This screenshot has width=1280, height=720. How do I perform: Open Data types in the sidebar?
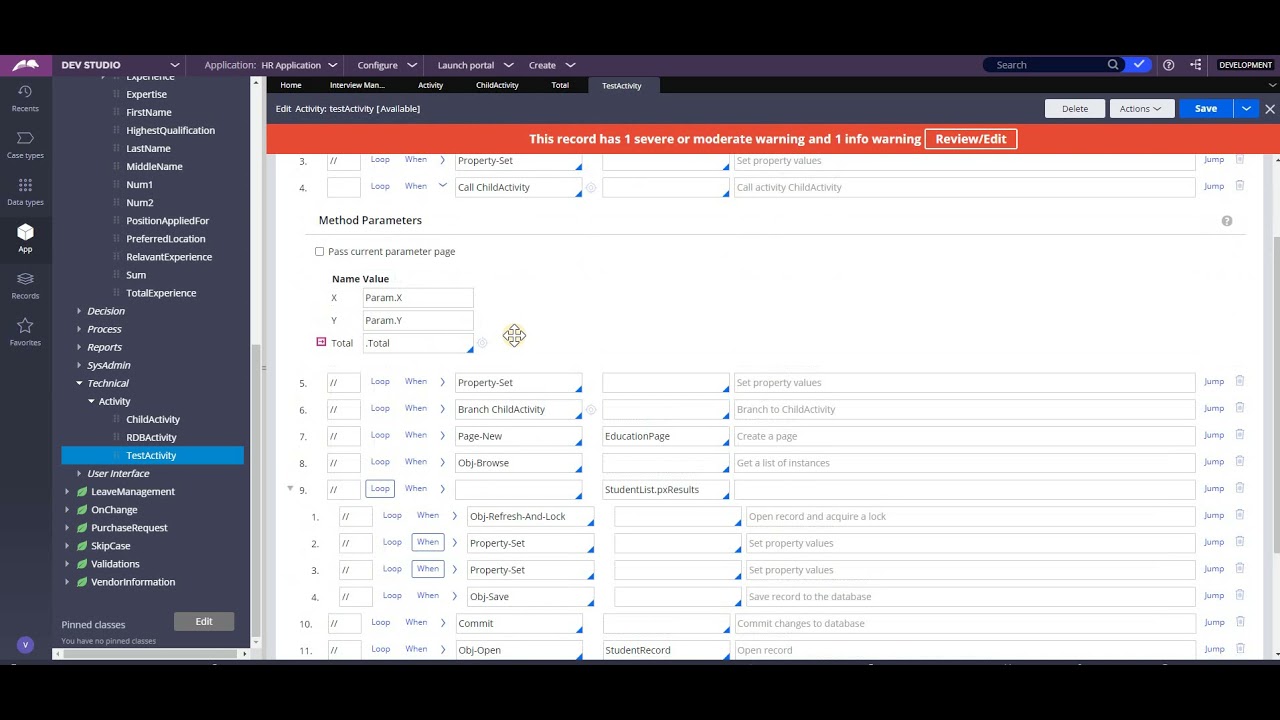pyautogui.click(x=25, y=192)
